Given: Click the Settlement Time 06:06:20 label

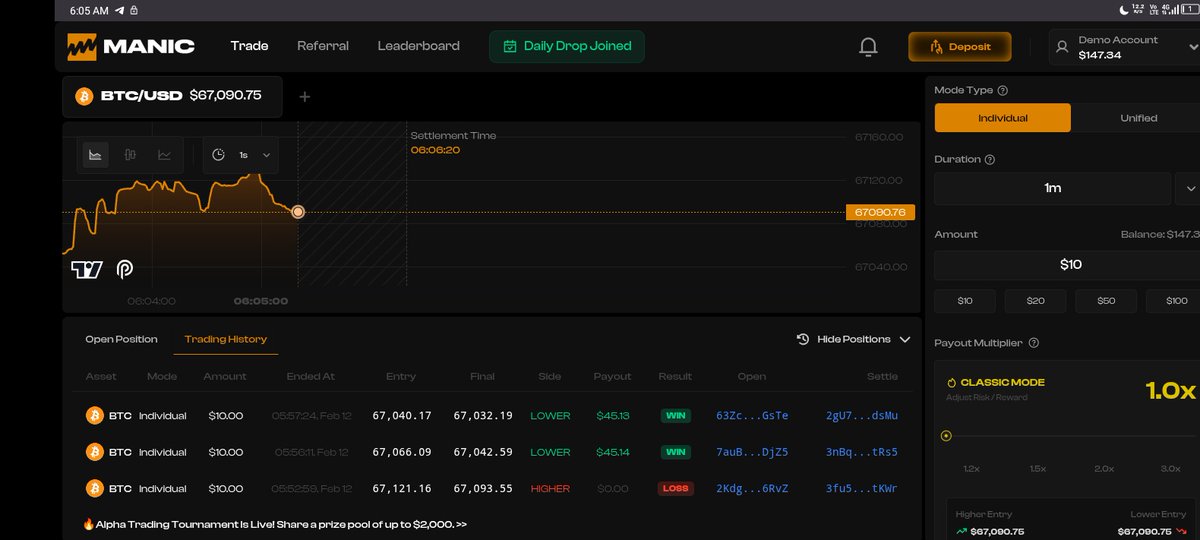Looking at the screenshot, I should [453, 143].
